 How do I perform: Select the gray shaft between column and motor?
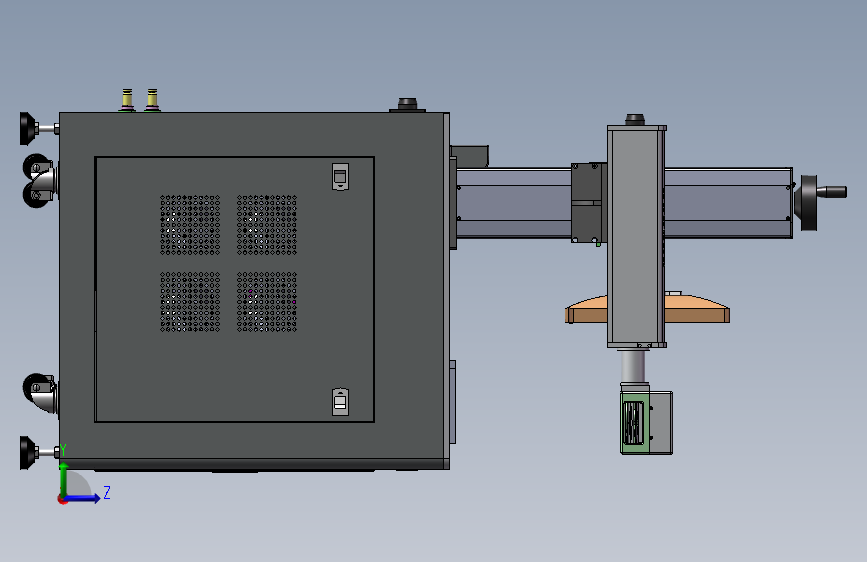(633, 366)
